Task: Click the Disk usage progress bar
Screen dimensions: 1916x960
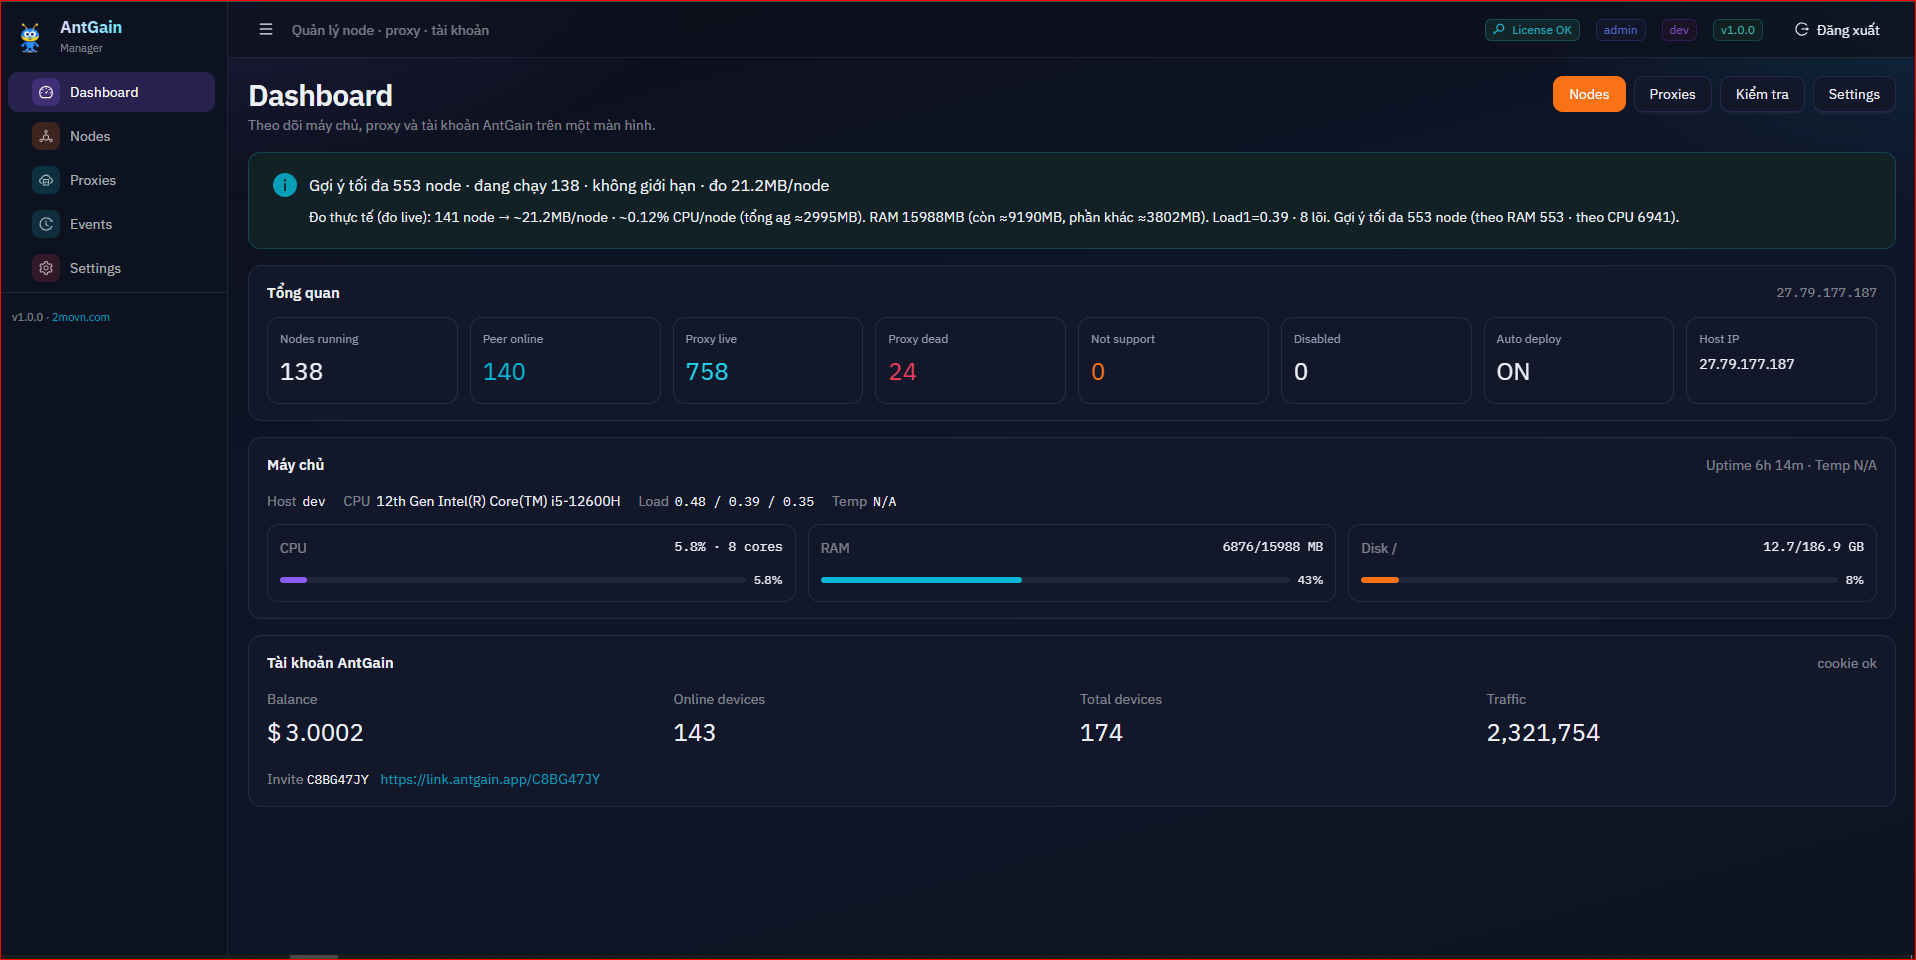Action: (1599, 580)
